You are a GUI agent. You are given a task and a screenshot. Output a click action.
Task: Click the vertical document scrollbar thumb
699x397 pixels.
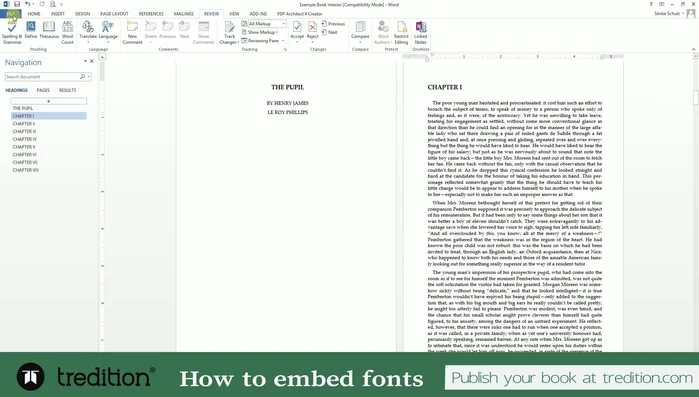point(695,98)
